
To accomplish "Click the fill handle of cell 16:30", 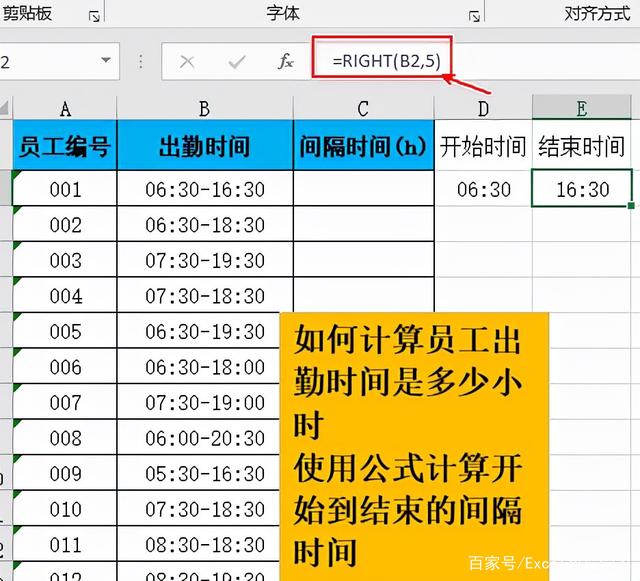I will (631, 205).
